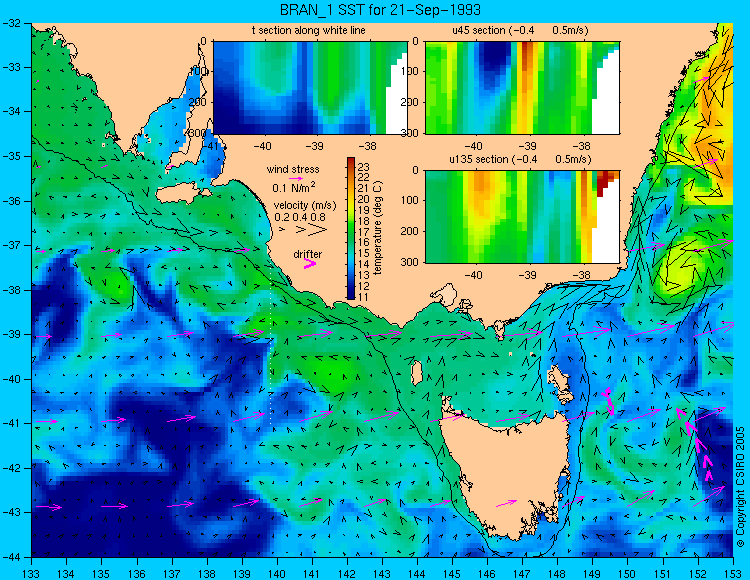Click King Island in Bass Strait
Image resolution: width=750 pixels, height=580 pixels.
[417, 372]
